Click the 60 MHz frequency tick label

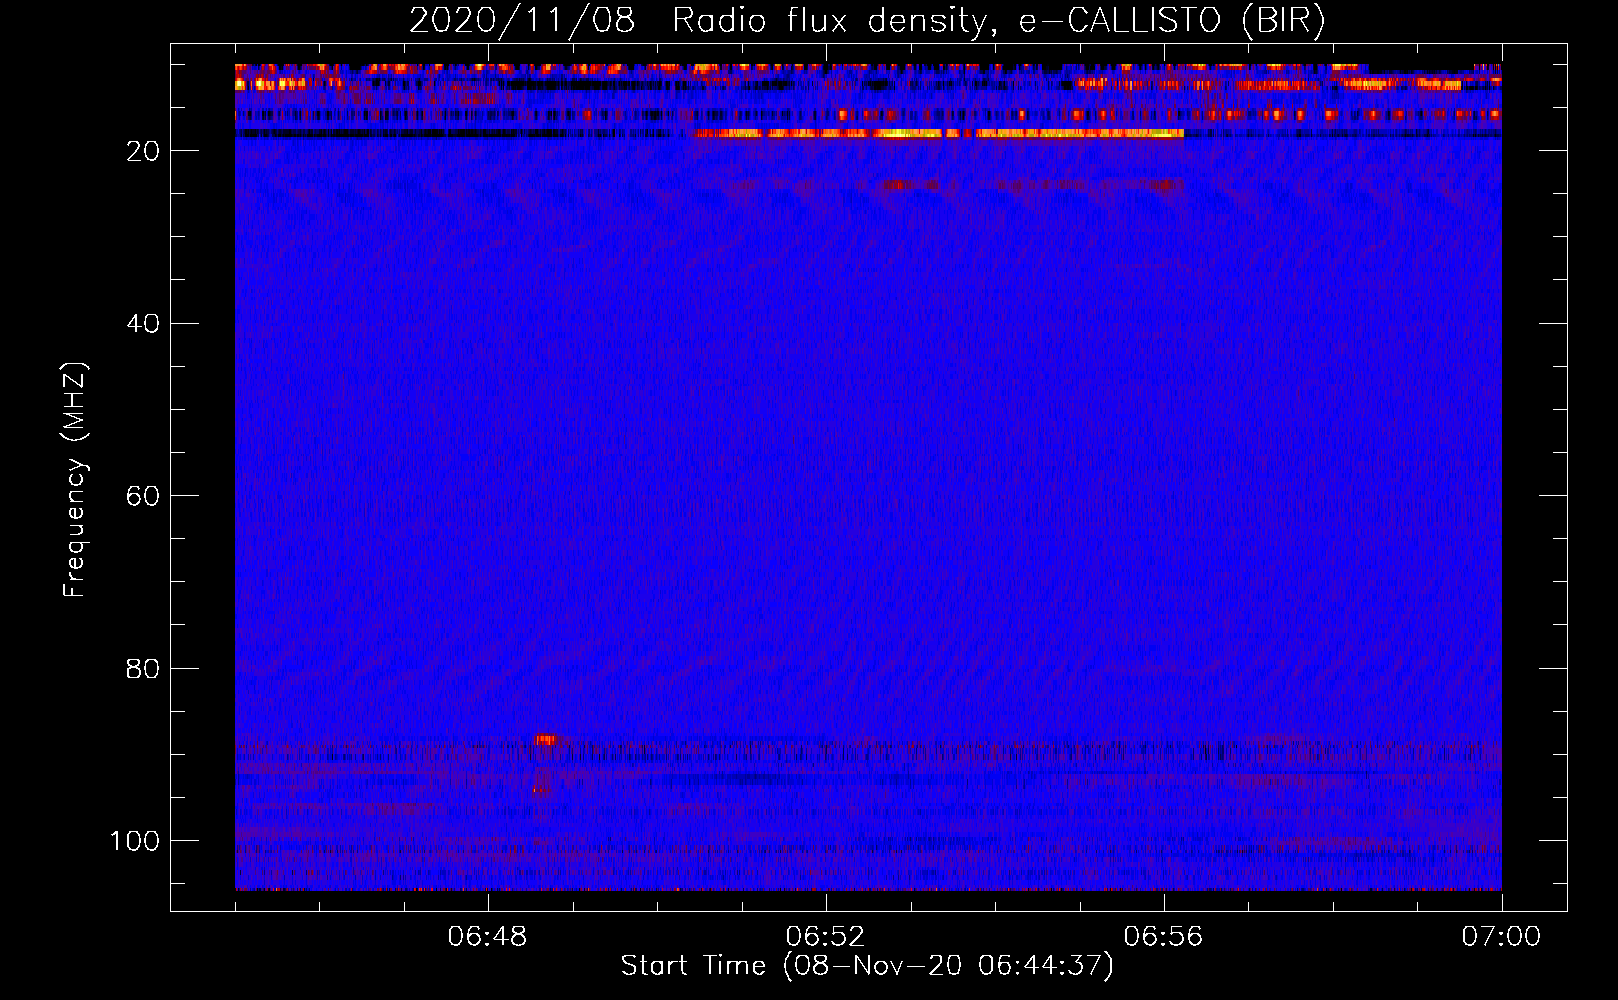[143, 496]
